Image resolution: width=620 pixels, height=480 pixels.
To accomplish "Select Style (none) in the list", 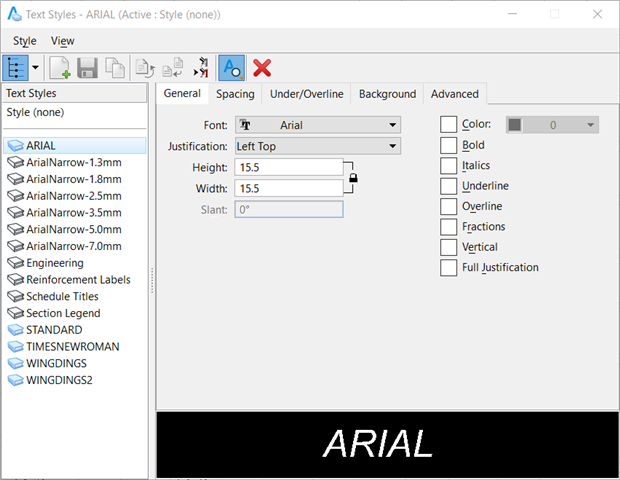I will [x=35, y=112].
